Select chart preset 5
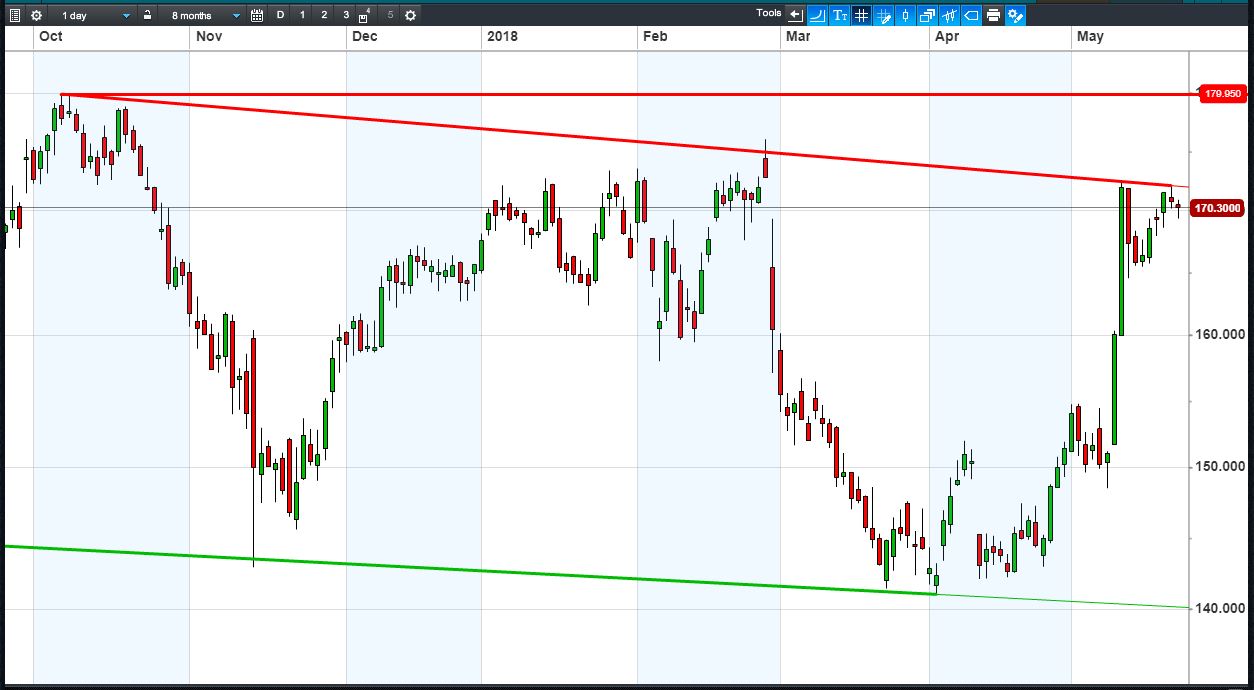1254x690 pixels. coord(390,15)
